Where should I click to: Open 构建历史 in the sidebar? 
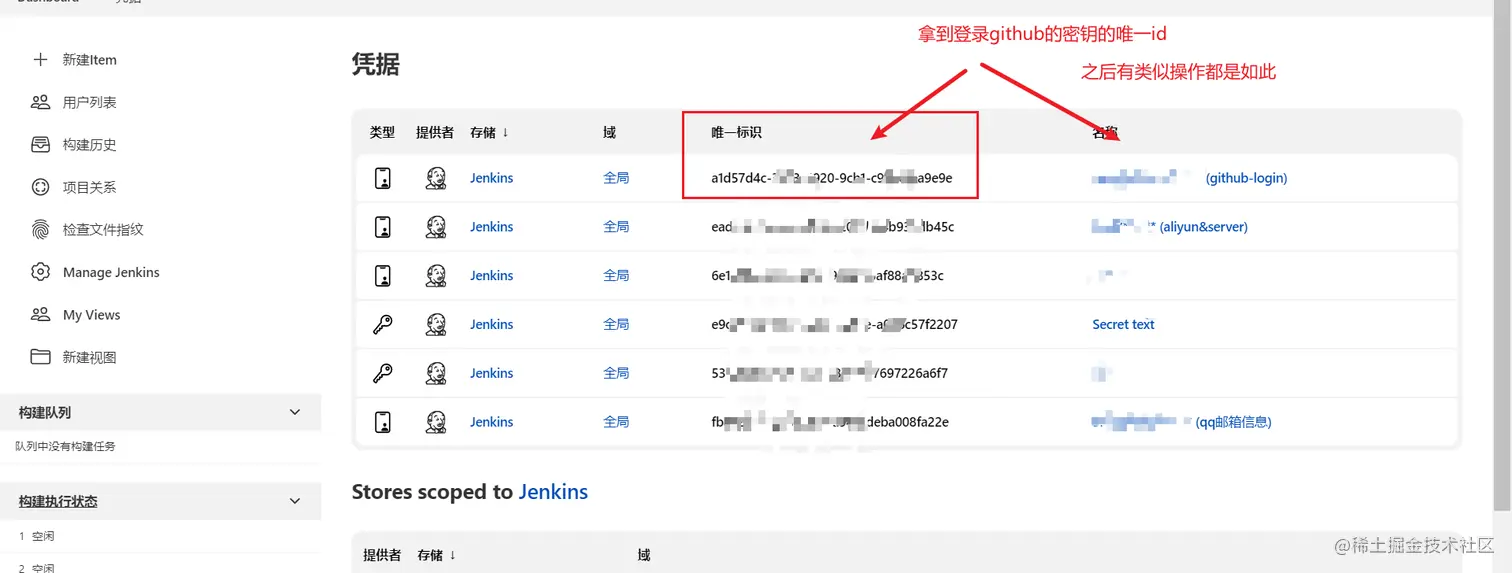pyautogui.click(x=90, y=145)
